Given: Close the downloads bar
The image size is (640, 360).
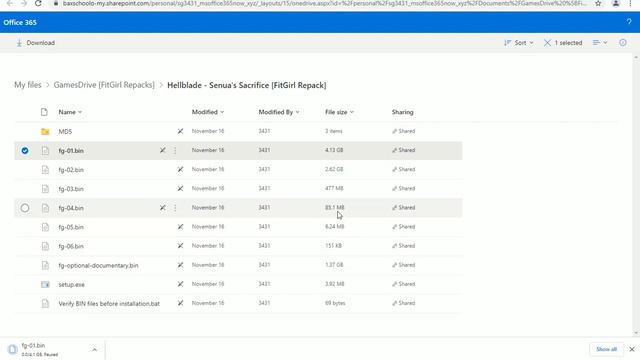Looking at the screenshot, I should 632,349.
